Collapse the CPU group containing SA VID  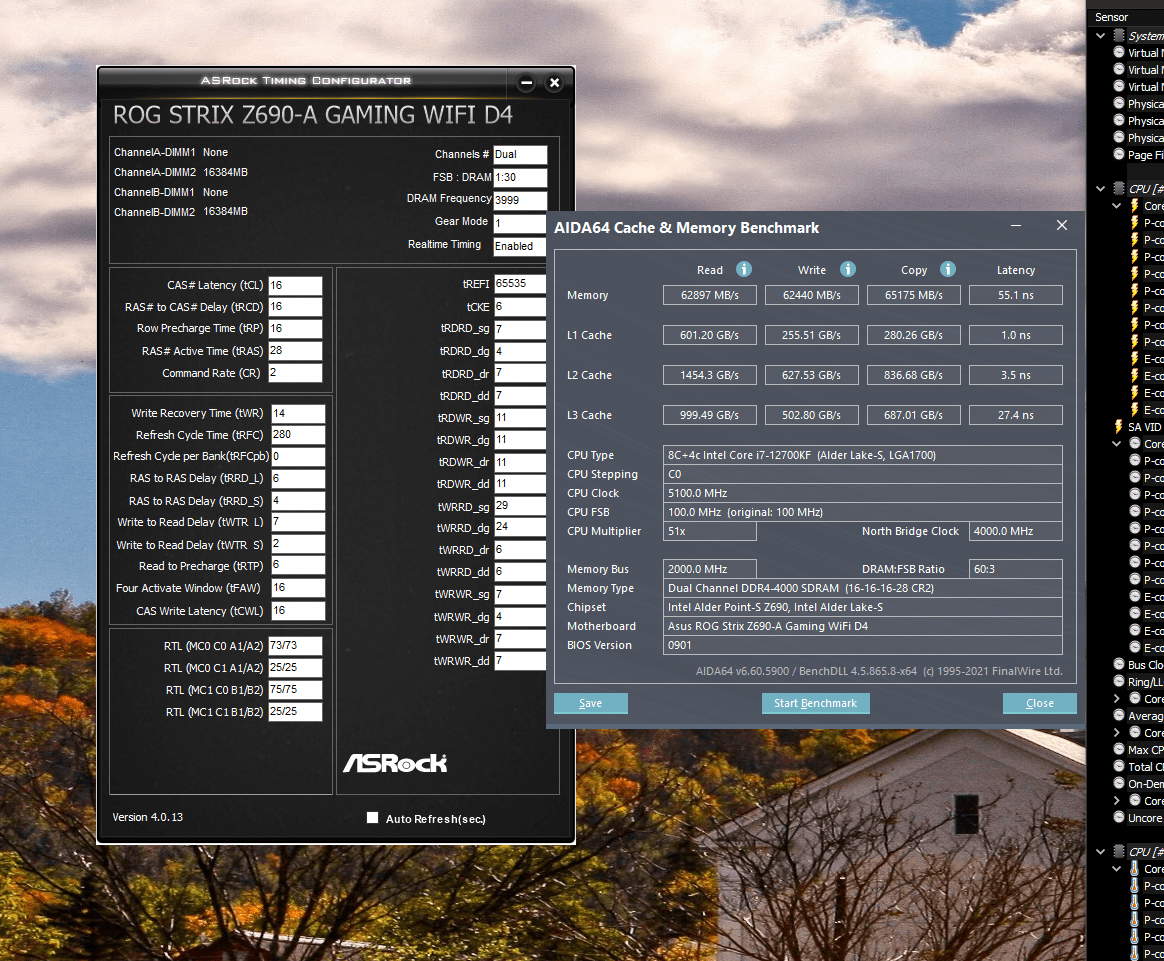pos(1101,188)
